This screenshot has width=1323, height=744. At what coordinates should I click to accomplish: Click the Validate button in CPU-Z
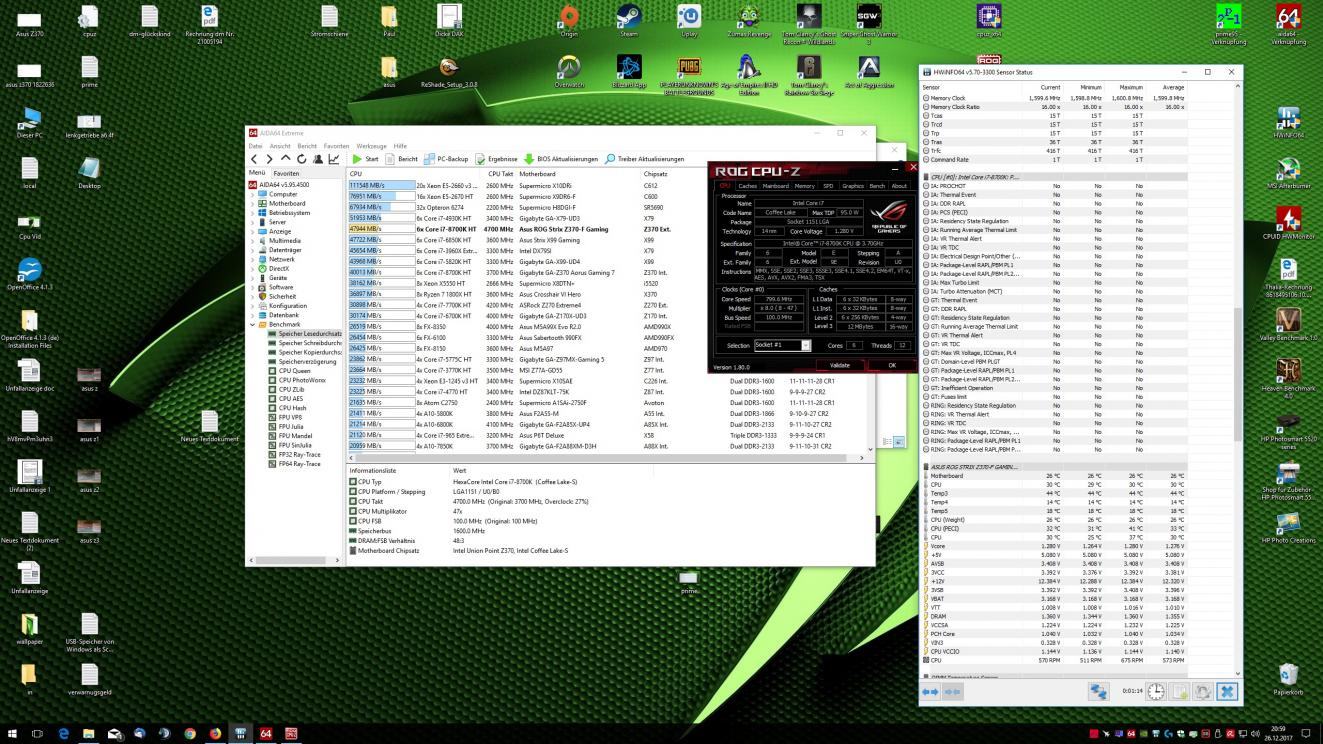[840, 365]
